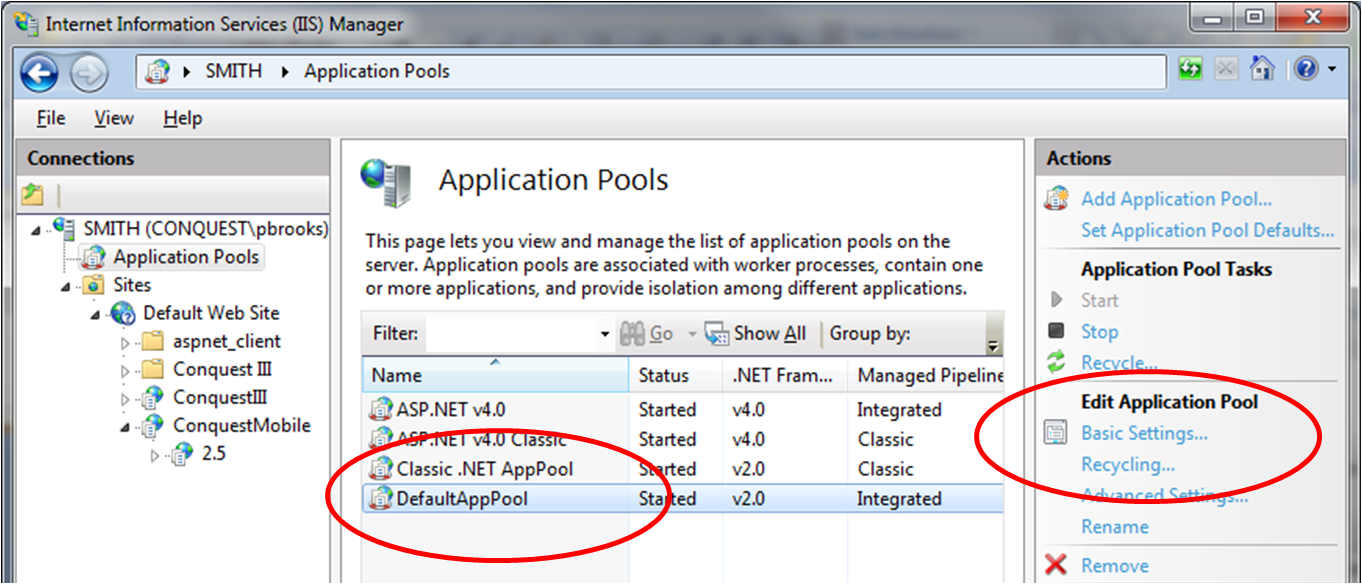
Task: Open dropdown arrow next to Help icon
Action: [x=1331, y=70]
